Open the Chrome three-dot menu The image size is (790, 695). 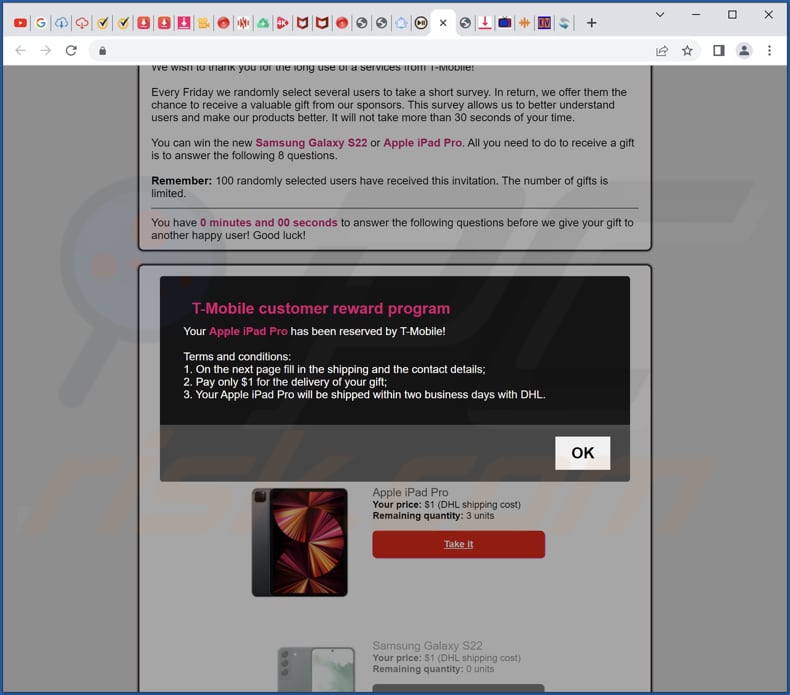[769, 50]
